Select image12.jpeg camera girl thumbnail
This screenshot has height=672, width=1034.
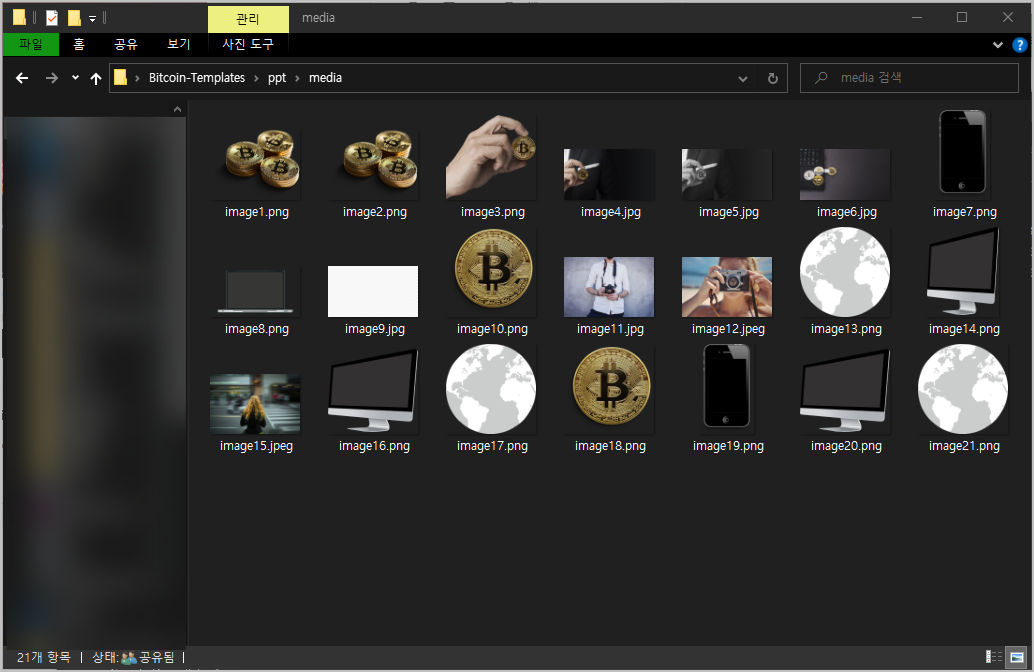(x=727, y=287)
